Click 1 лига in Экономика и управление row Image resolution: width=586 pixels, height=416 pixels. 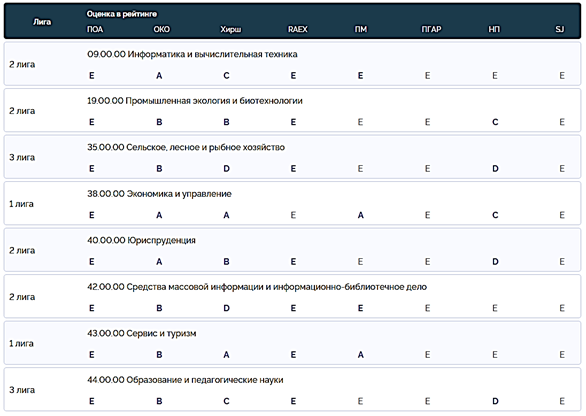coord(21,204)
